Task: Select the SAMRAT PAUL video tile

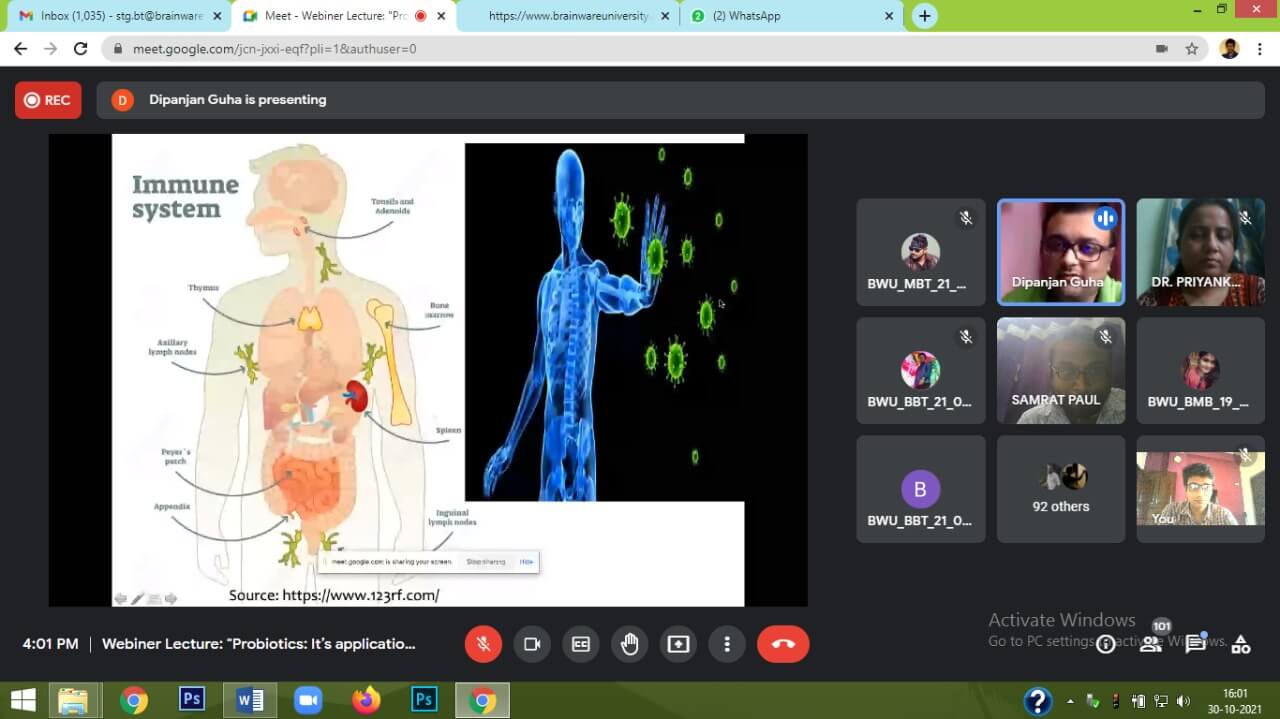Action: (x=1060, y=371)
